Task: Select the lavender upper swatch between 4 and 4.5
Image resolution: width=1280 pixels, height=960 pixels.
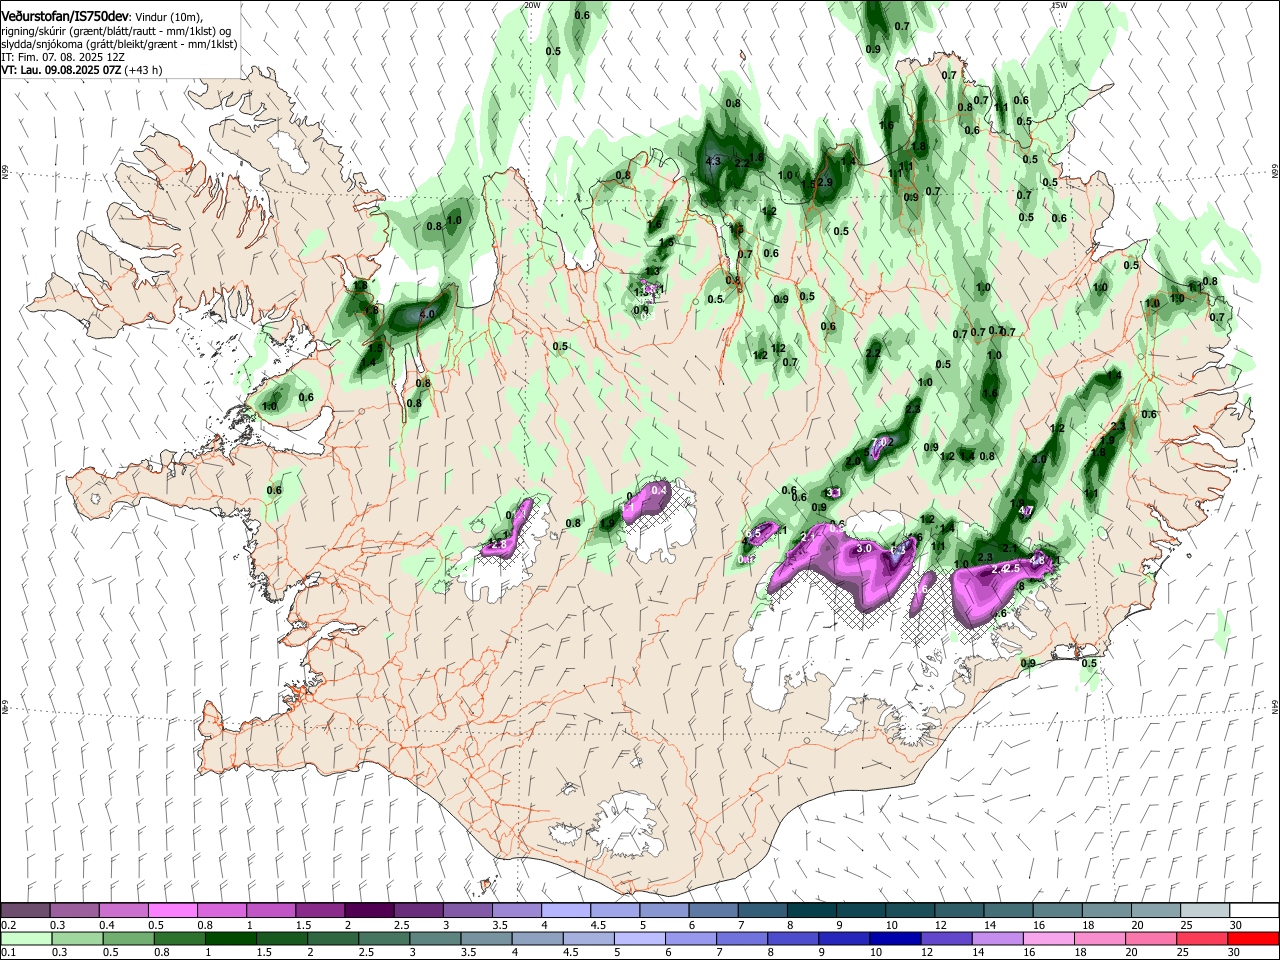Action: click(x=565, y=911)
